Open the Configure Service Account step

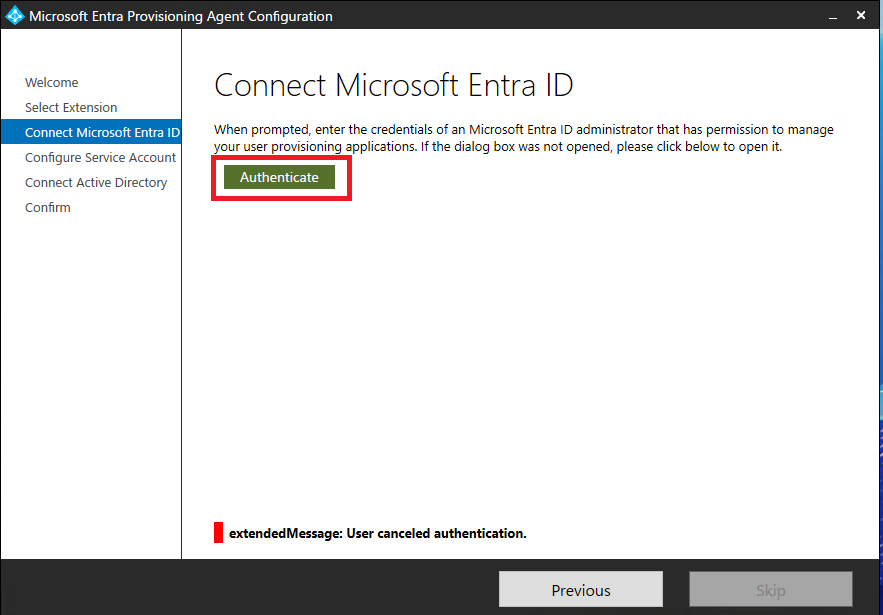100,157
